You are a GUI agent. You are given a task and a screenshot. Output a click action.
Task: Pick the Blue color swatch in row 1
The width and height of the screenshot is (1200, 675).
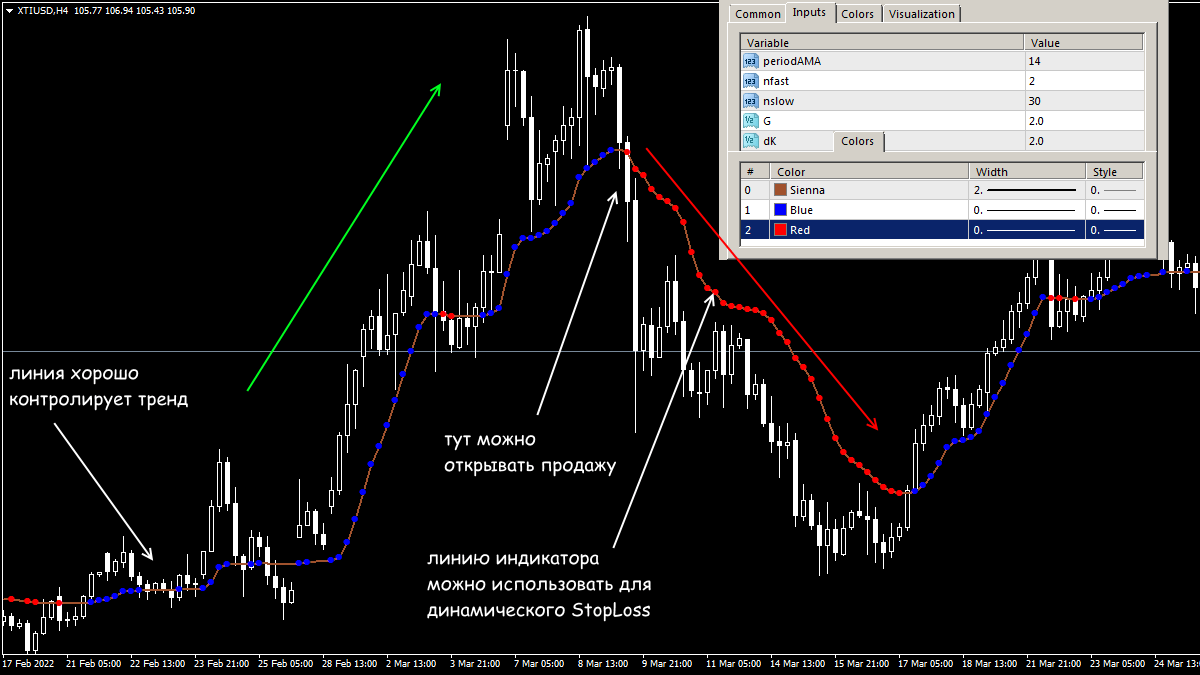(781, 210)
